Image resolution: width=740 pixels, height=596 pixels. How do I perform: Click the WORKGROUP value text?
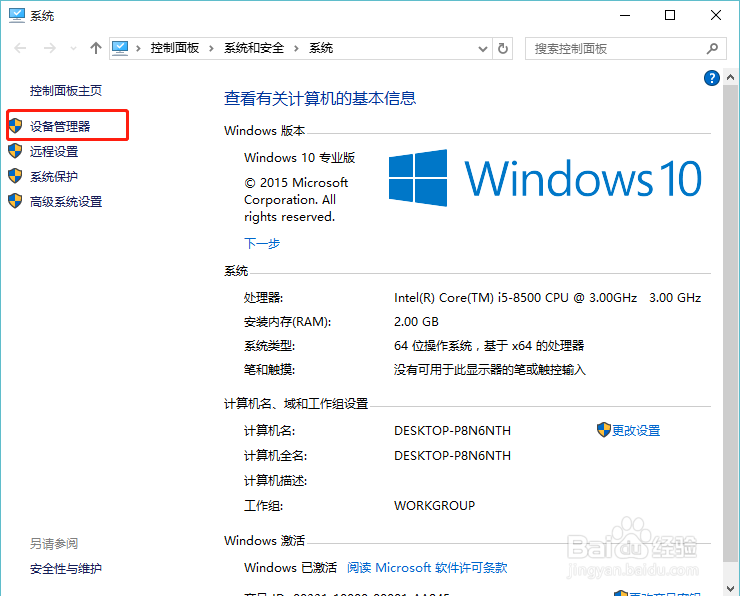pyautogui.click(x=435, y=505)
